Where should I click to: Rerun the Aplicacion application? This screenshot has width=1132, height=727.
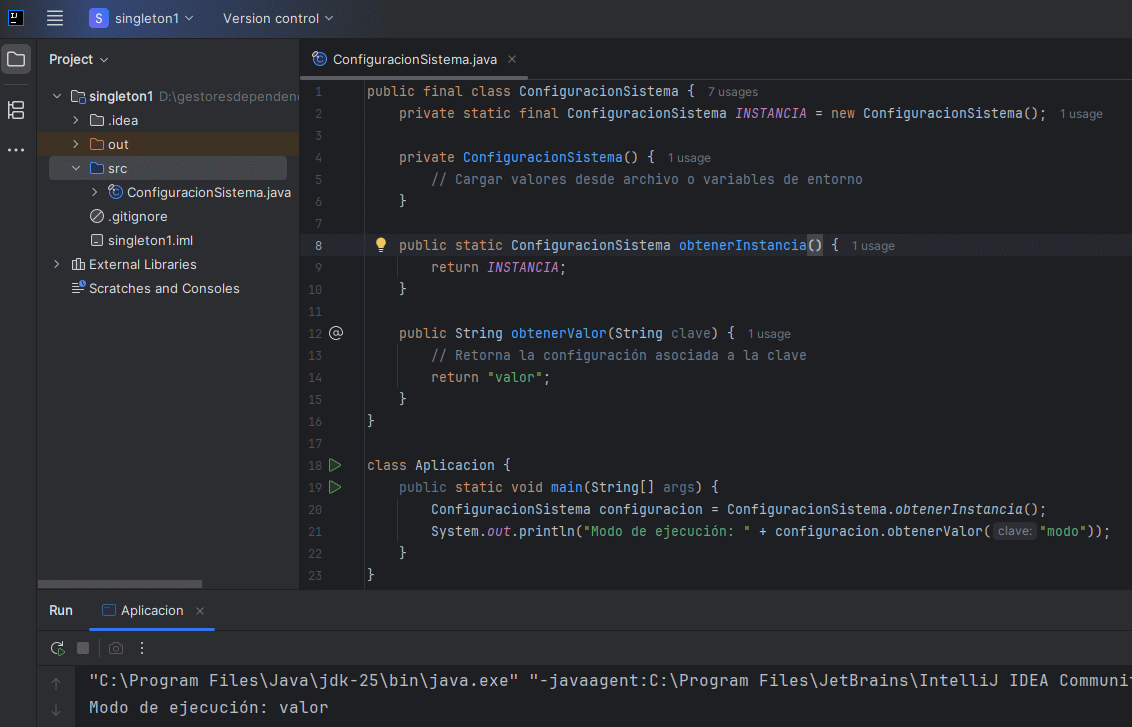click(57, 648)
